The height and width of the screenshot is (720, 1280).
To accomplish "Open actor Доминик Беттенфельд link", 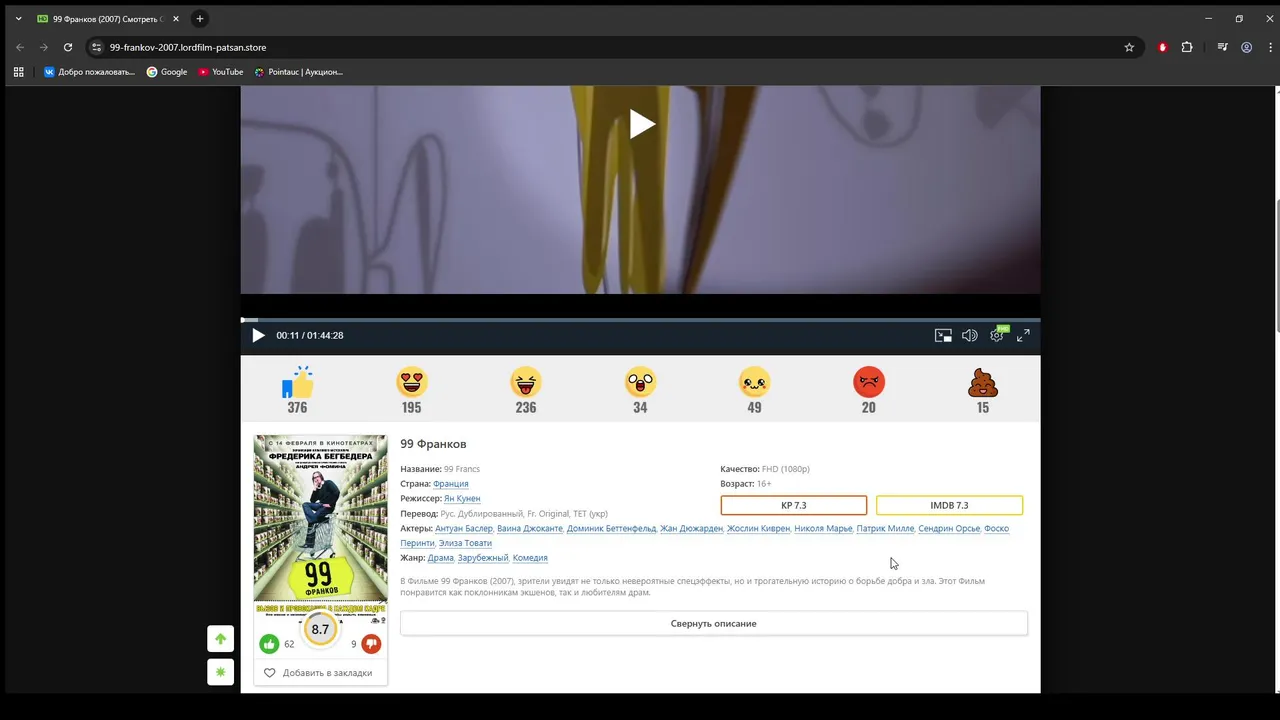I will click(x=611, y=529).
